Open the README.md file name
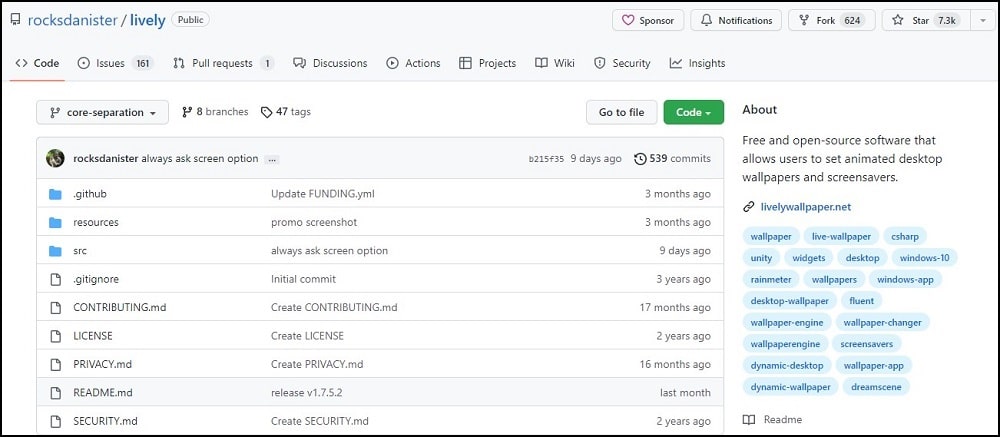1000x437 pixels. coord(103,393)
